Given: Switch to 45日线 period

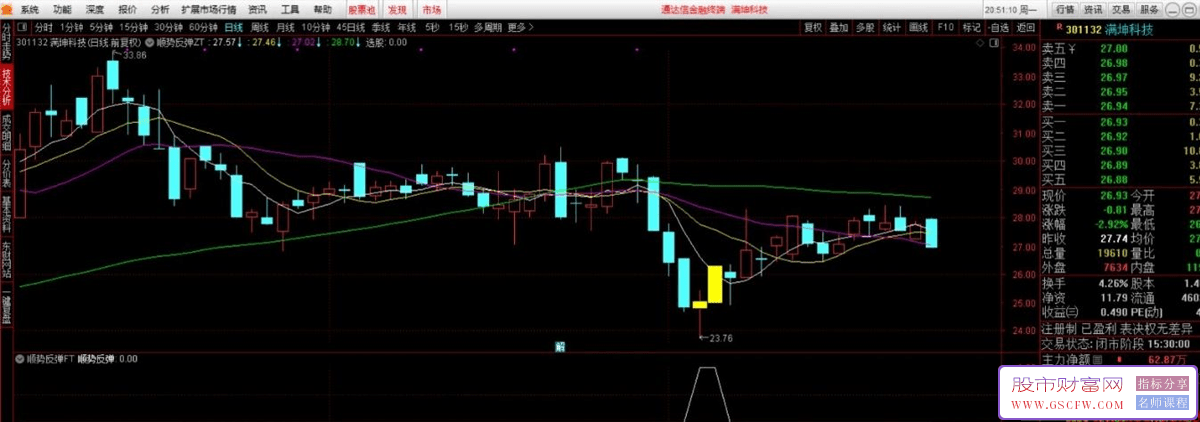Looking at the screenshot, I should click(x=351, y=27).
